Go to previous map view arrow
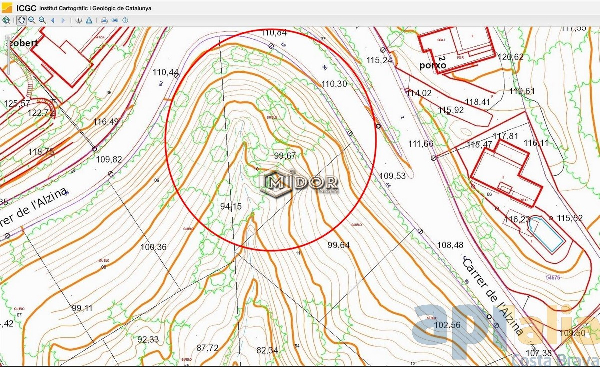The height and width of the screenshot is (367, 600). click(x=53, y=21)
